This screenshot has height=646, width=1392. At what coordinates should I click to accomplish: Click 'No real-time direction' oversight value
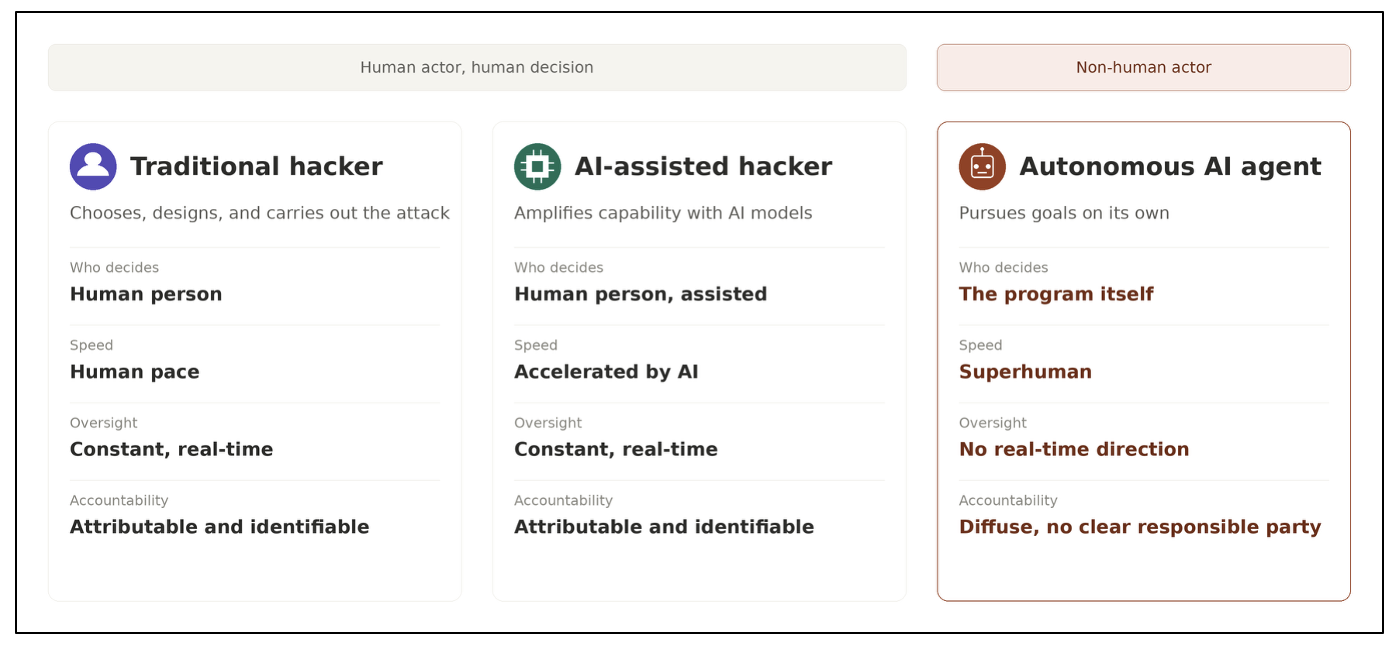tap(1074, 449)
